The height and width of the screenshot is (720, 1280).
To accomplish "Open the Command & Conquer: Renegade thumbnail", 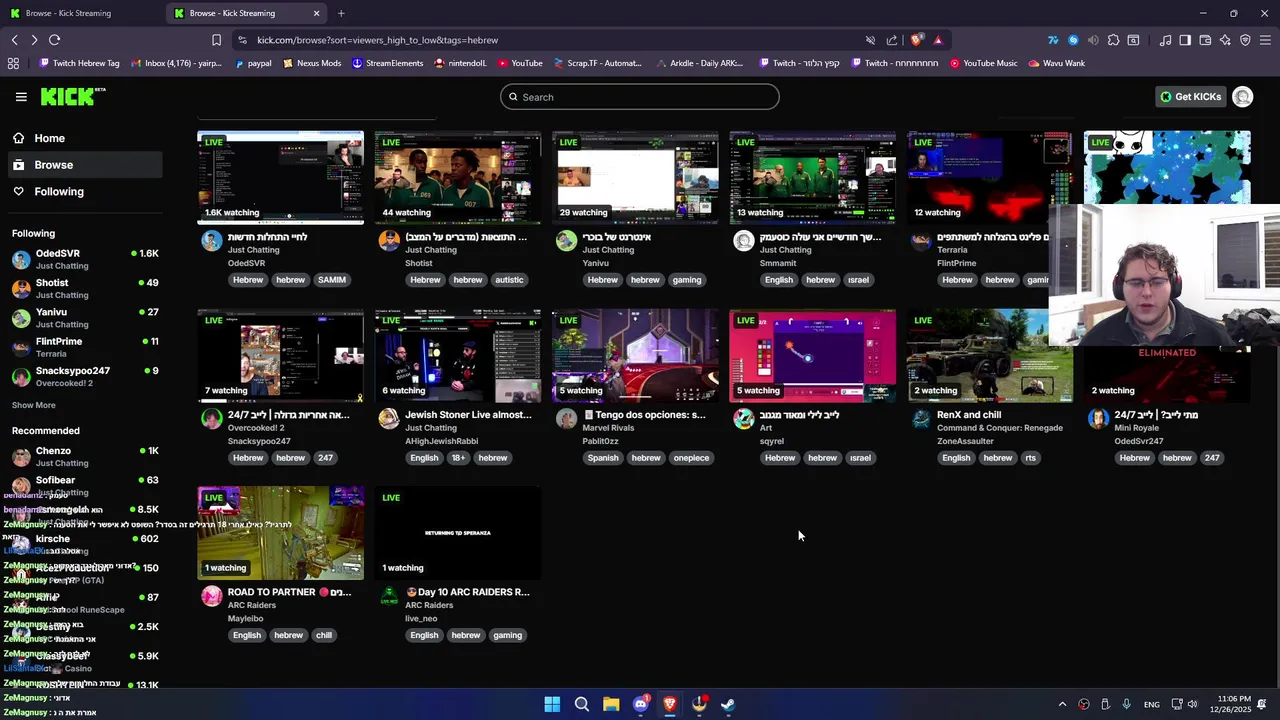I will coord(990,355).
